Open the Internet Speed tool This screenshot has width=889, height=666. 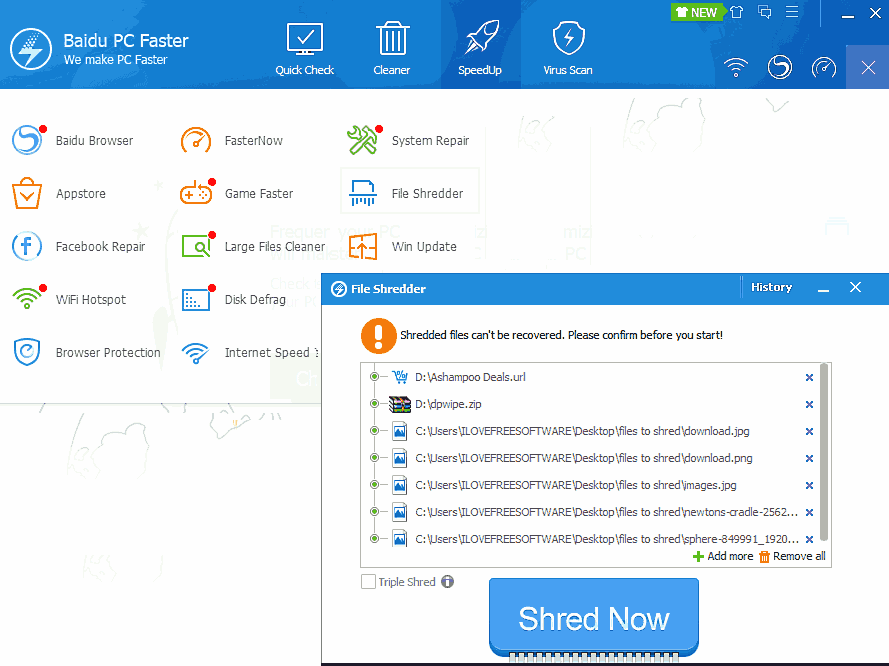pos(250,353)
